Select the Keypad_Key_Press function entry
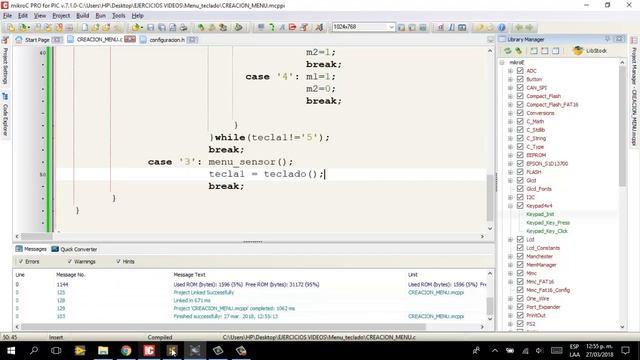The height and width of the screenshot is (360, 640). tap(548, 222)
